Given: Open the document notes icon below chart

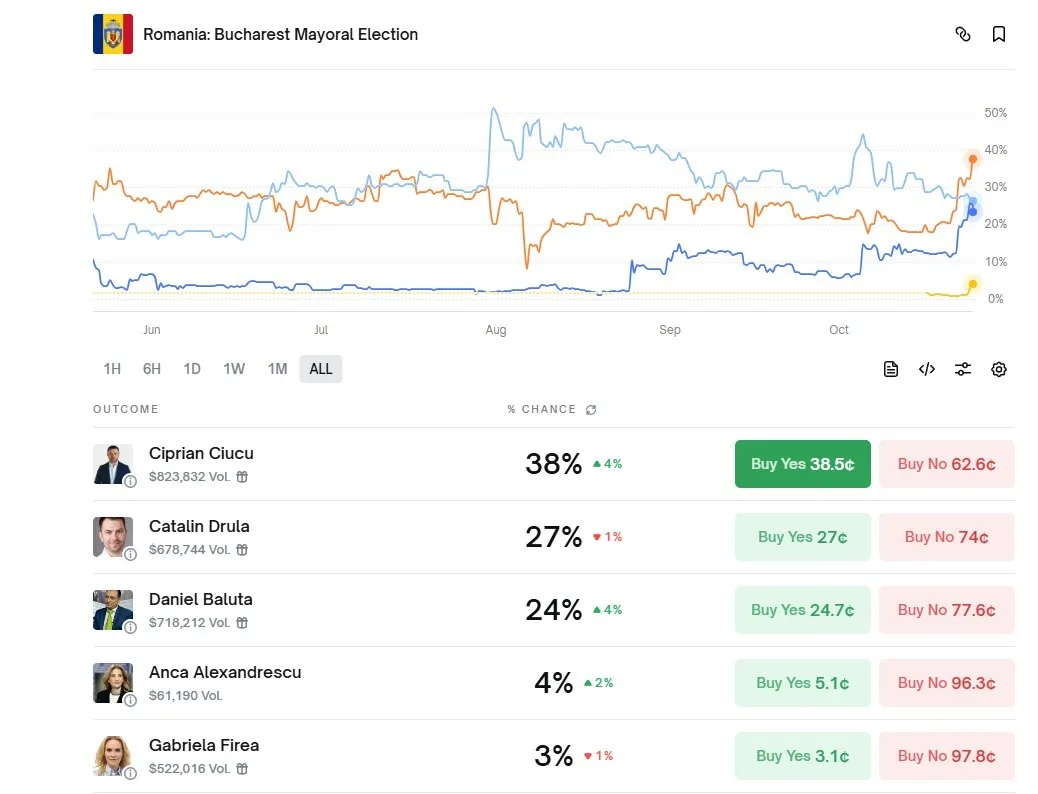Looking at the screenshot, I should [x=891, y=369].
